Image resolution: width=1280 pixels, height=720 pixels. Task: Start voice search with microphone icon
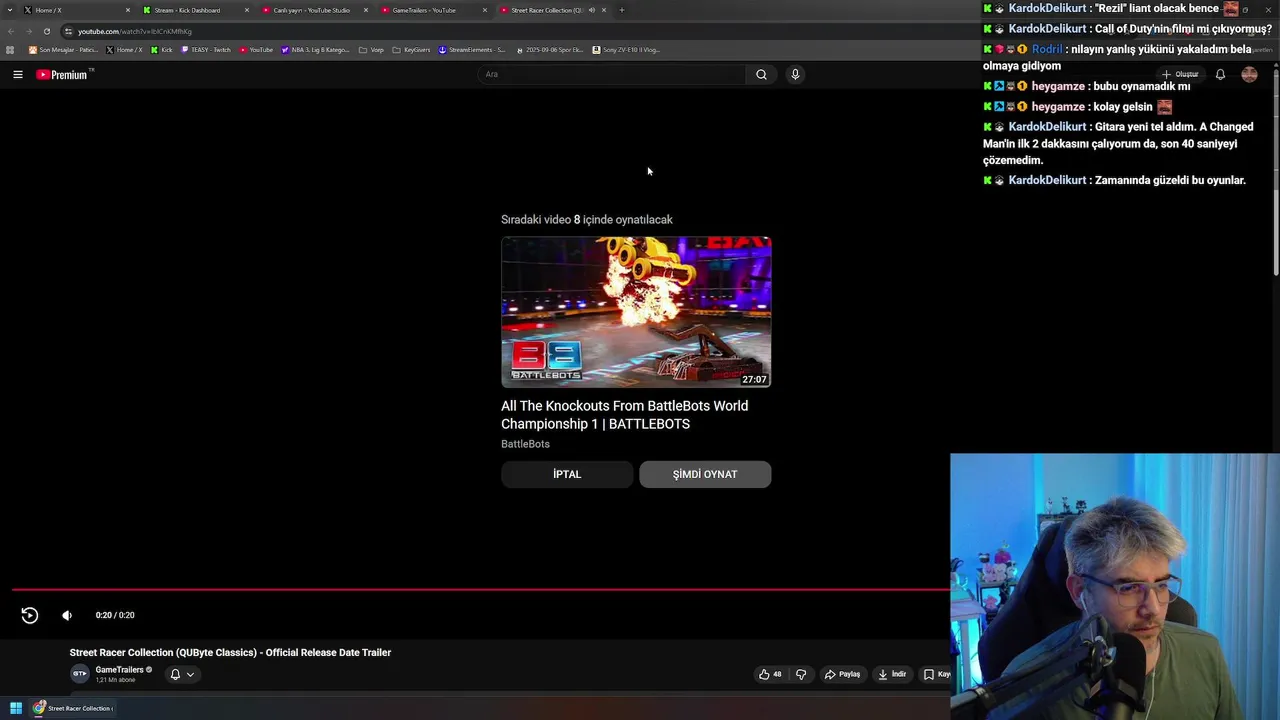pyautogui.click(x=795, y=74)
